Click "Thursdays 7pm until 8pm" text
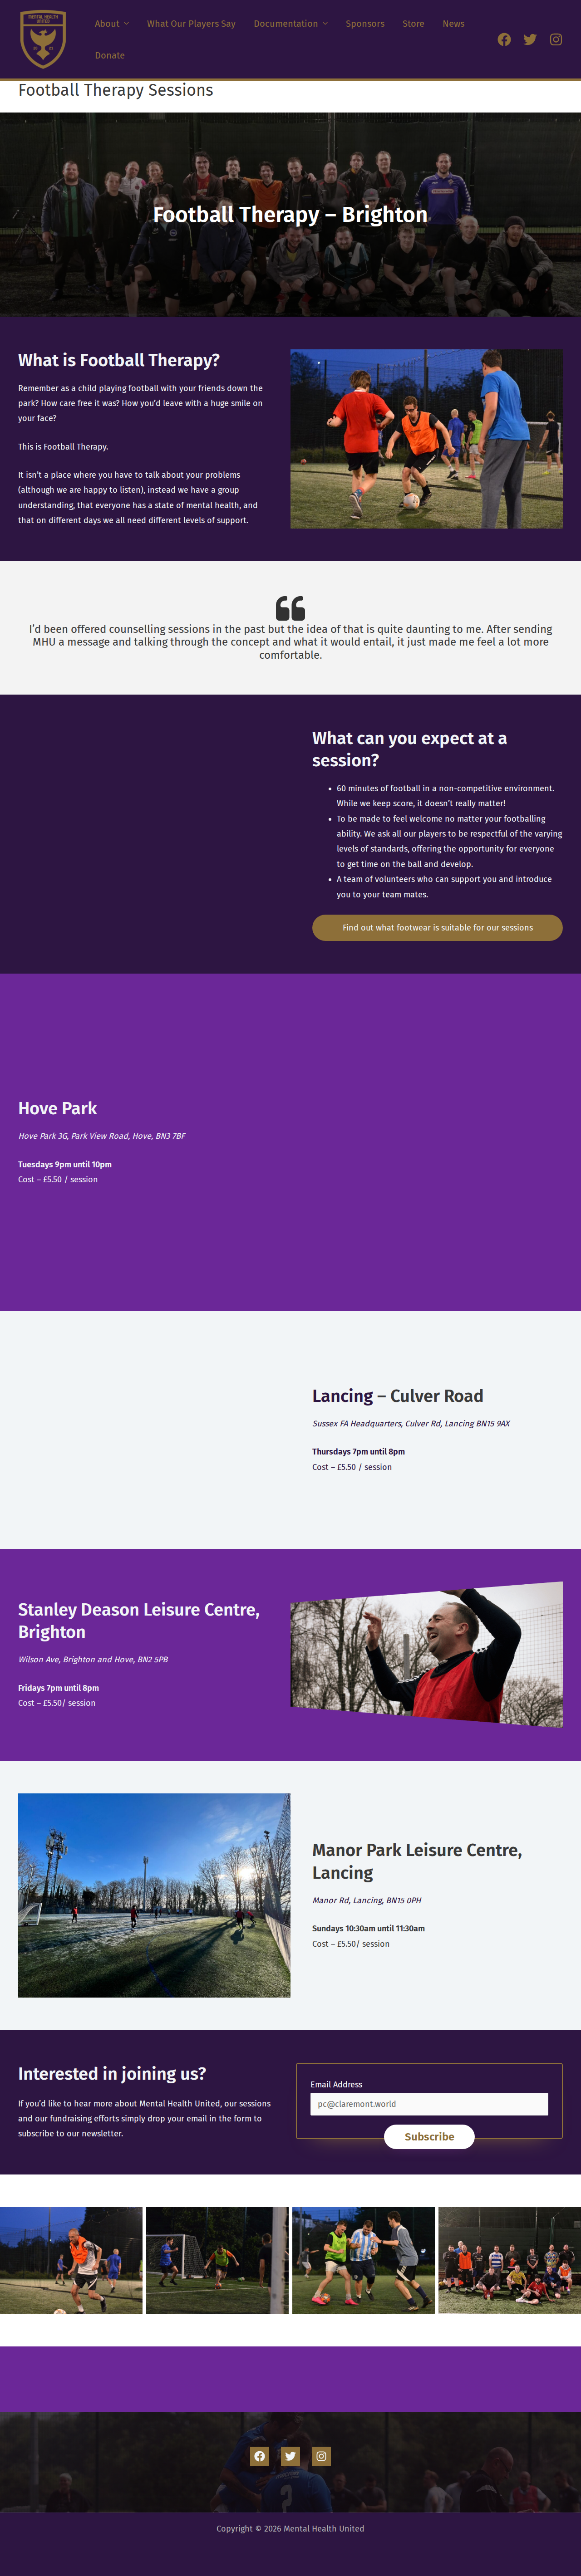The image size is (581, 2576). (x=358, y=1452)
